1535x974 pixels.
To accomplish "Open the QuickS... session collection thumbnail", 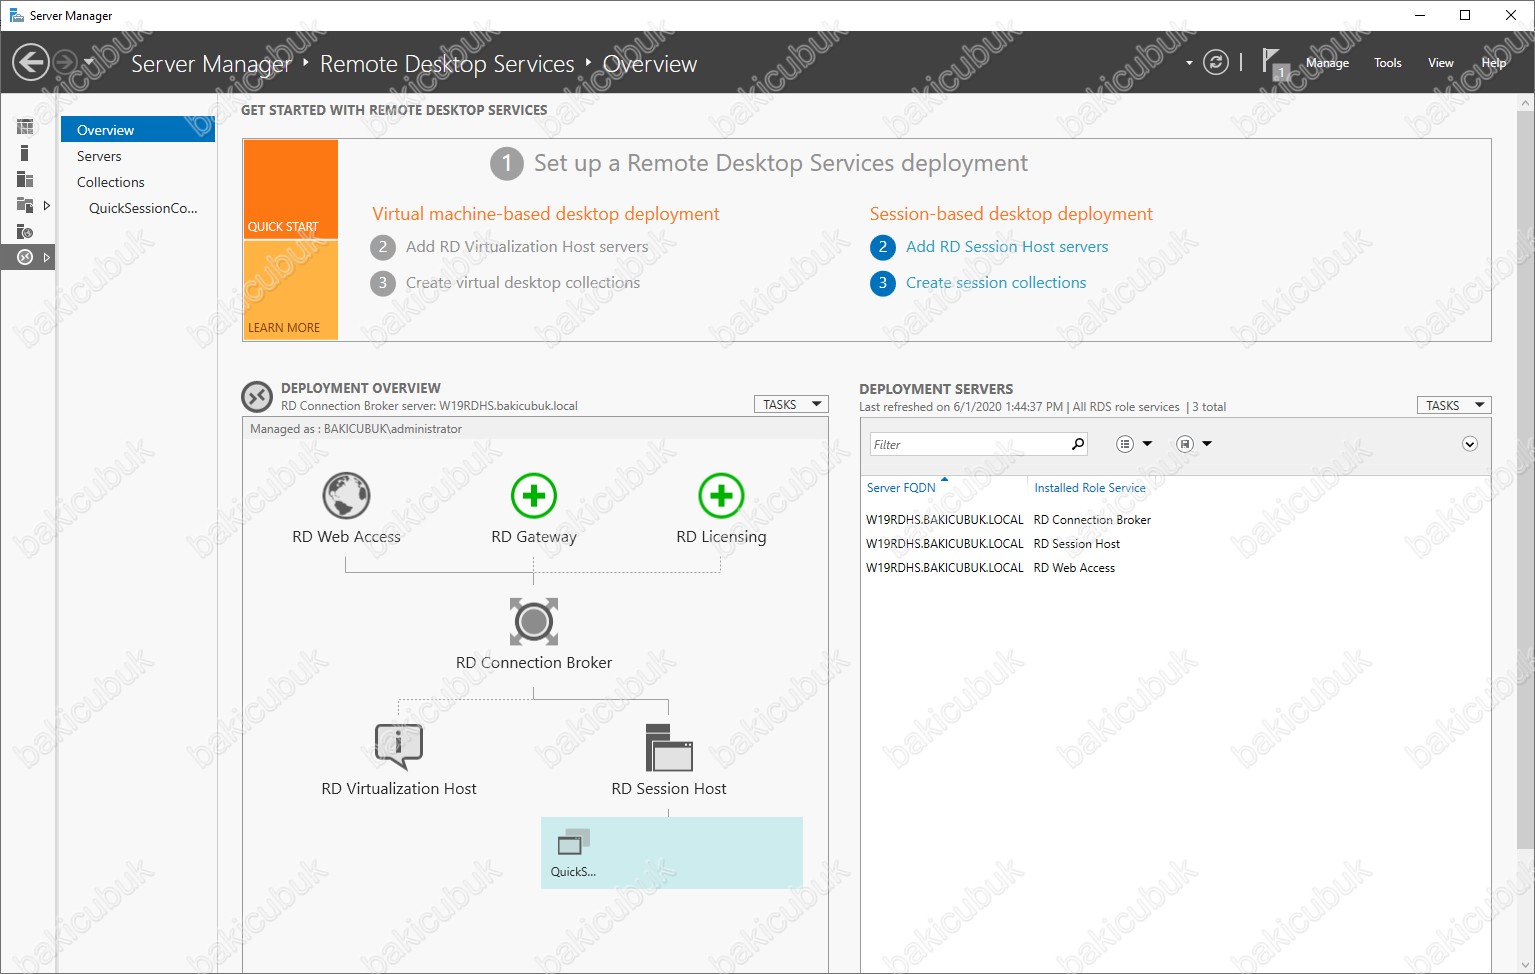I will pyautogui.click(x=574, y=853).
